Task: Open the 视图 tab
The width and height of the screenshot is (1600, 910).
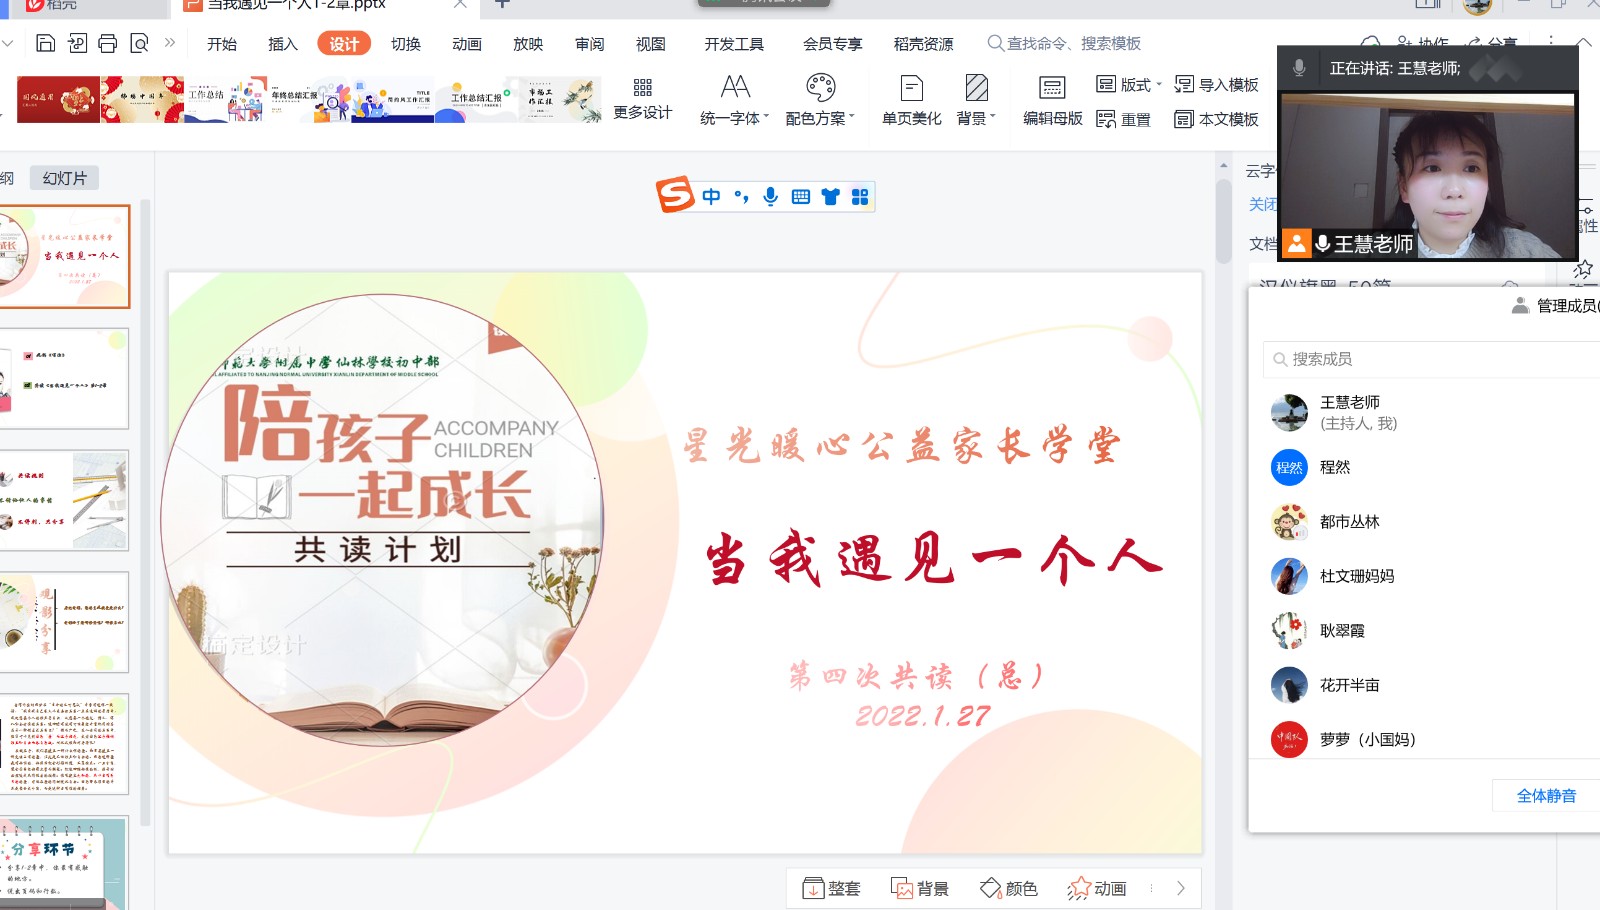Action: (x=651, y=44)
